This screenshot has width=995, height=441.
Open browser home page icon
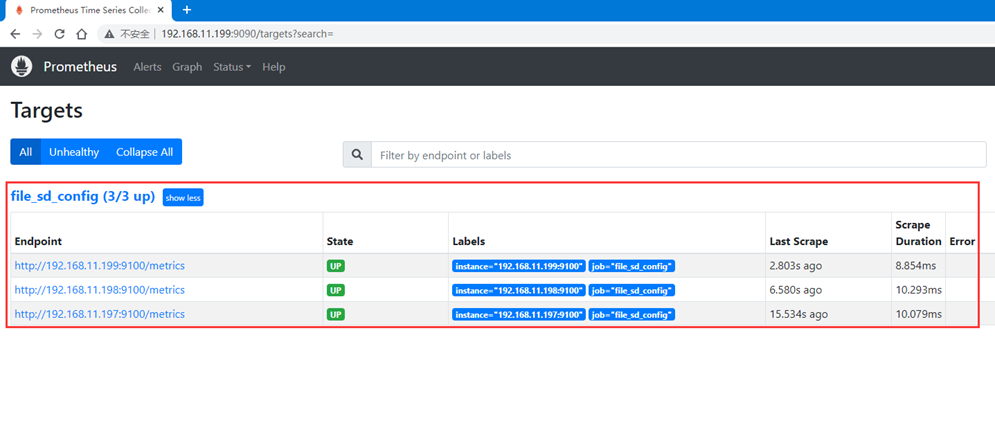pyautogui.click(x=81, y=34)
